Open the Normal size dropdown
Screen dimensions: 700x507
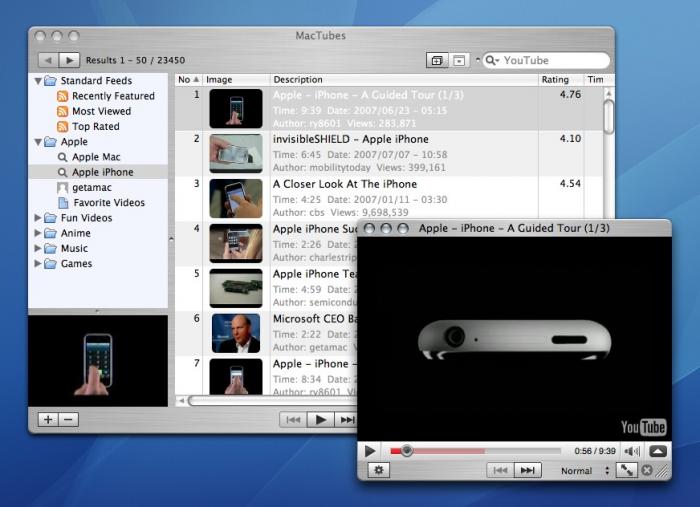(584, 470)
